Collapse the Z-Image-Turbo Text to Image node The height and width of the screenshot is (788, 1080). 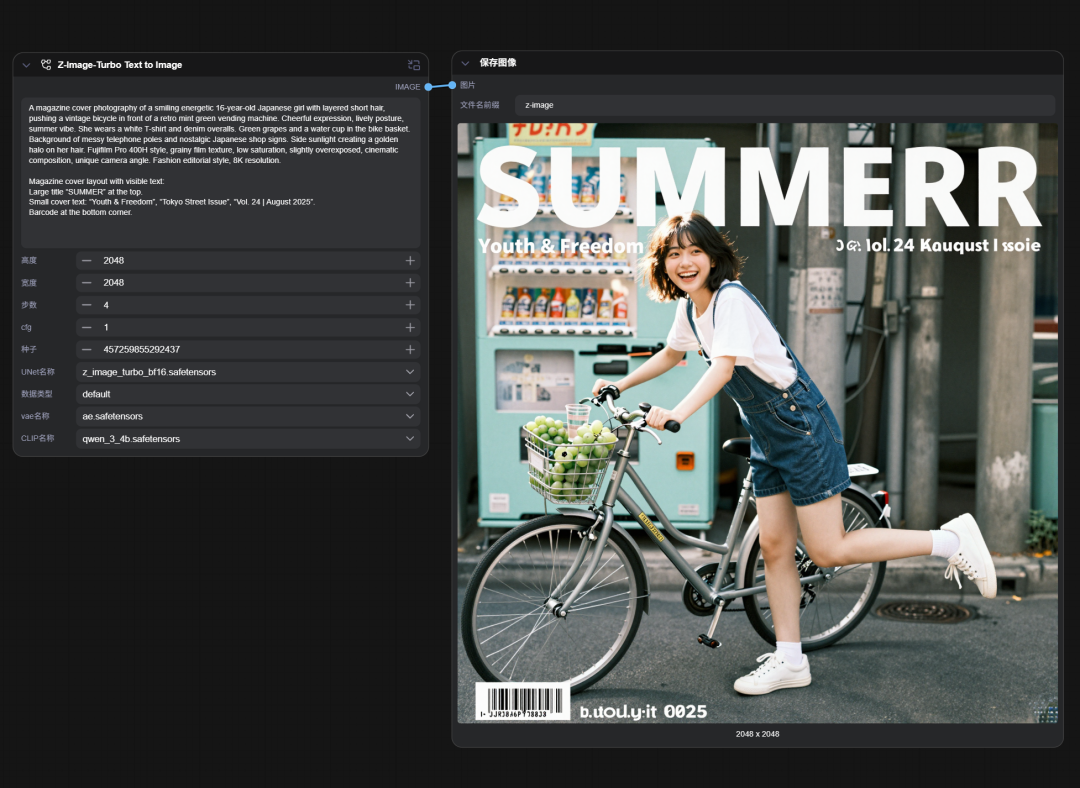click(27, 65)
